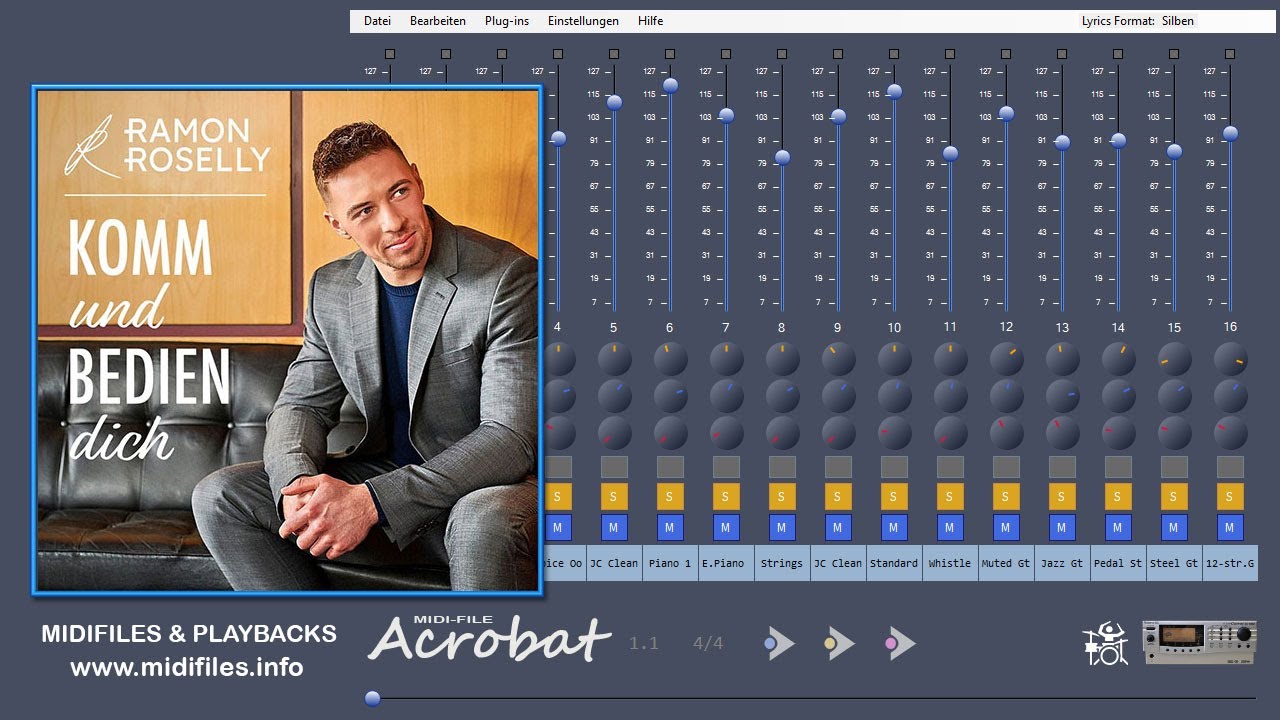This screenshot has width=1280, height=720.
Task: Click the Steel Gt instrument label
Action: (x=1174, y=563)
